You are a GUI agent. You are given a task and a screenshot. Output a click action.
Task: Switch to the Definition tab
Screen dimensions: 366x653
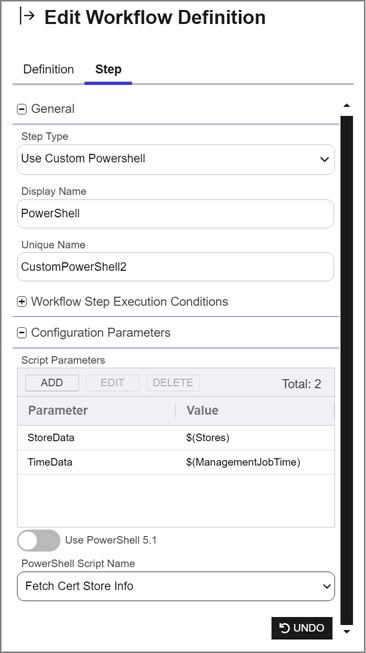coord(48,69)
